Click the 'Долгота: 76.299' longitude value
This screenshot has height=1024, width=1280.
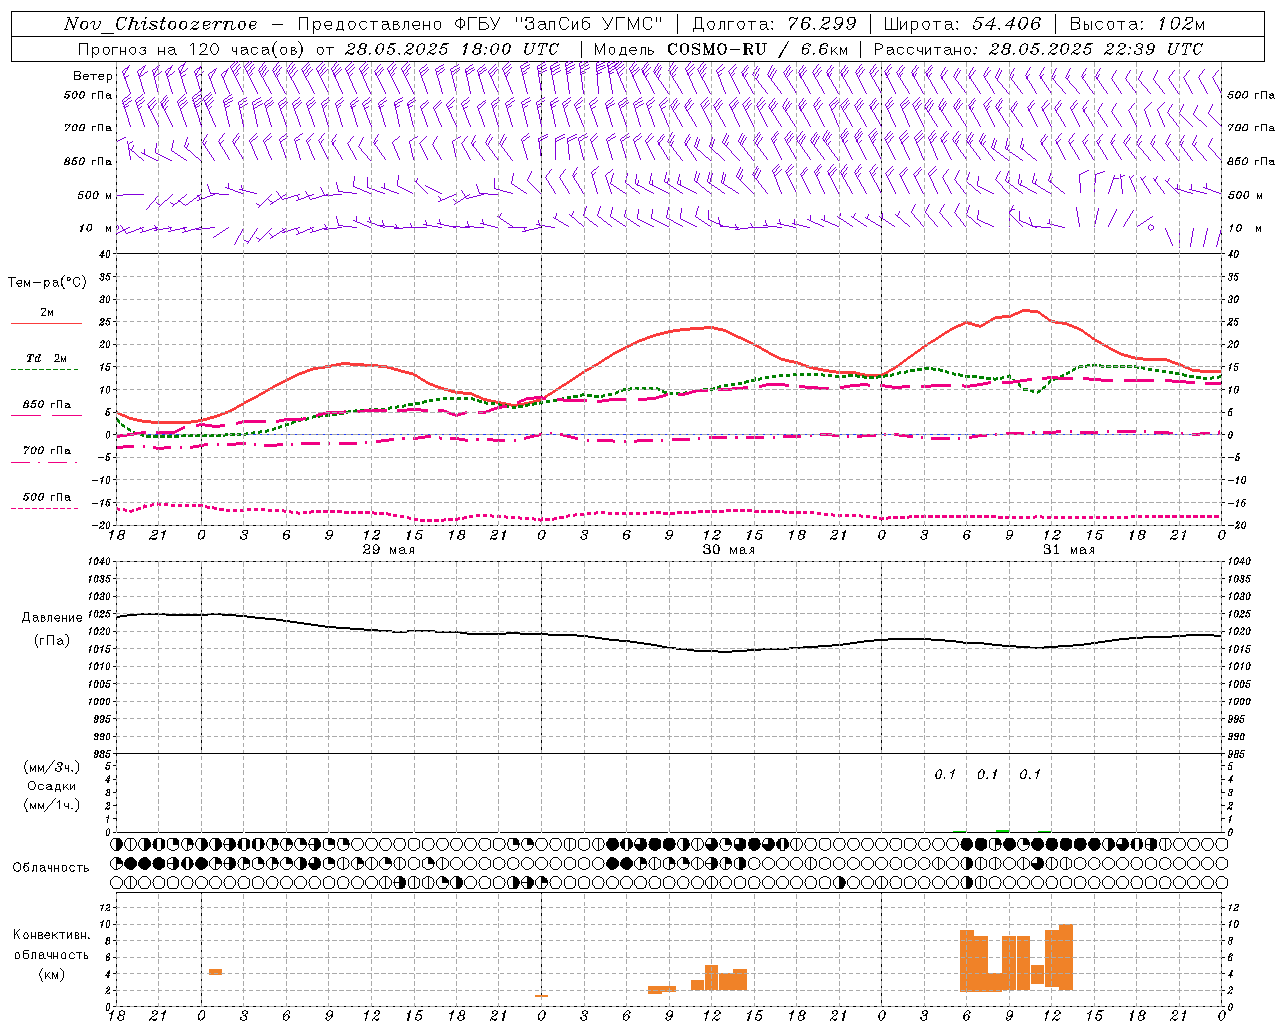pyautogui.click(x=774, y=24)
